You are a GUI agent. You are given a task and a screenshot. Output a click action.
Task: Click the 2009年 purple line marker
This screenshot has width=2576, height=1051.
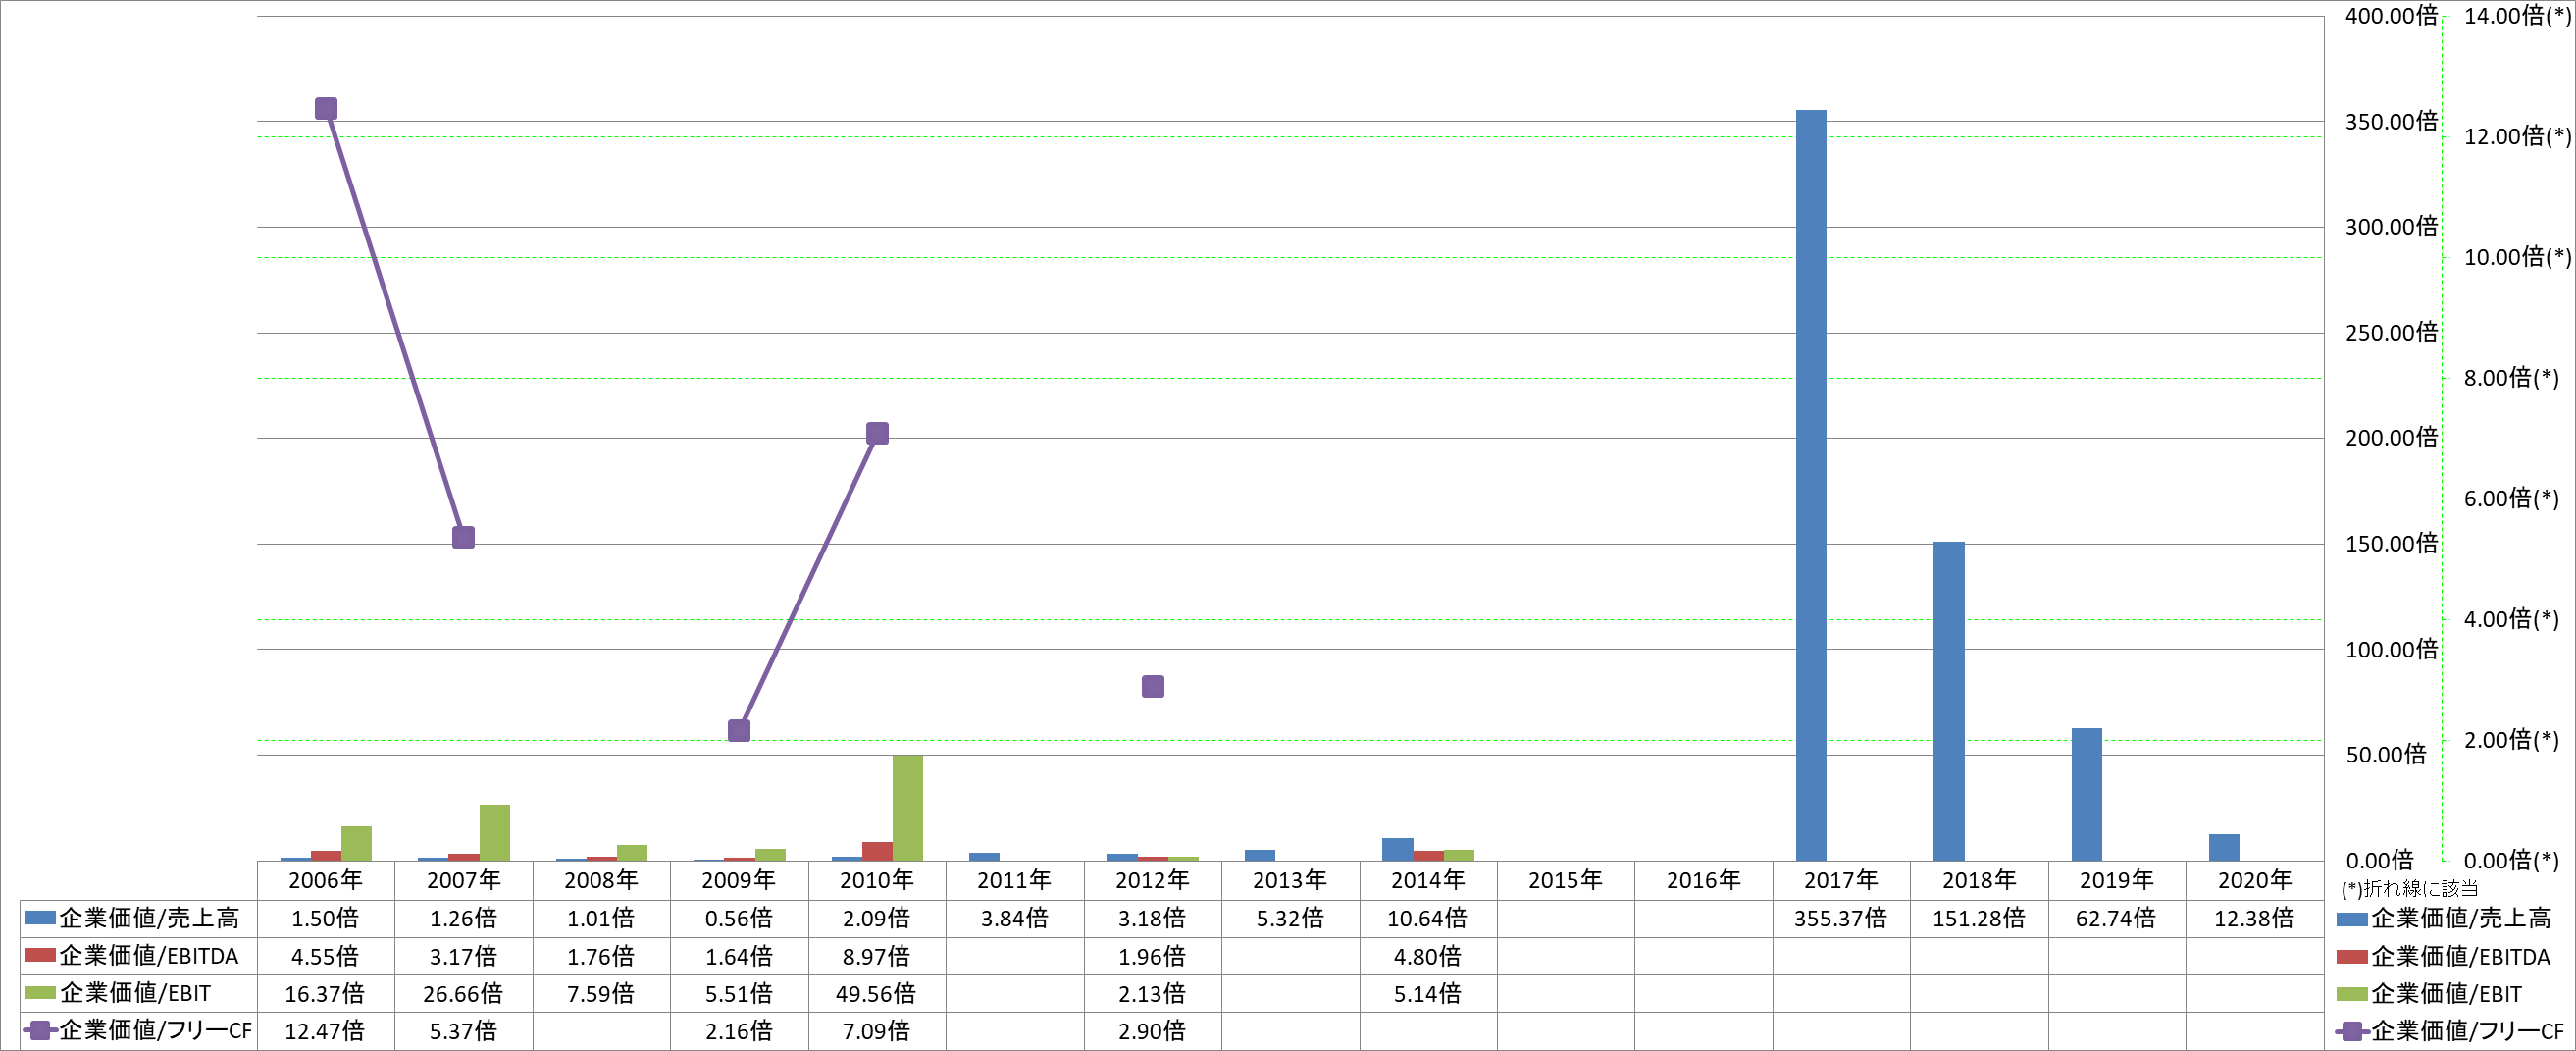coord(739,730)
